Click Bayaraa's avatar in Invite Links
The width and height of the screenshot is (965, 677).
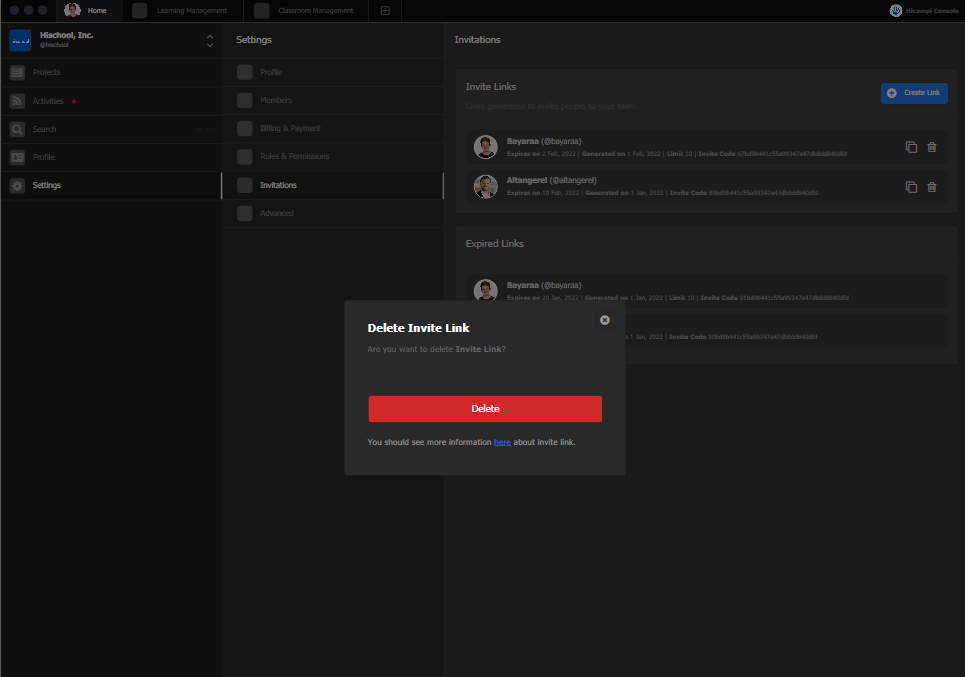(x=486, y=147)
